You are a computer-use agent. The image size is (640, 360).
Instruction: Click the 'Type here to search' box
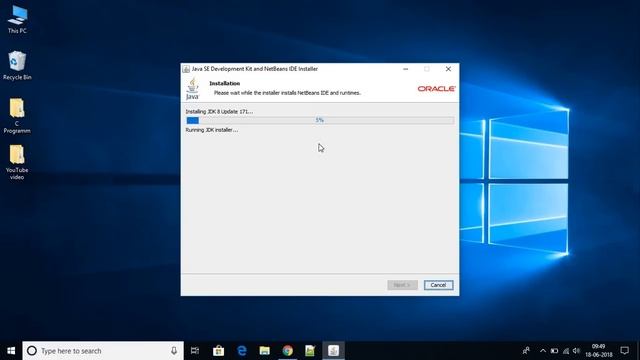click(104, 351)
